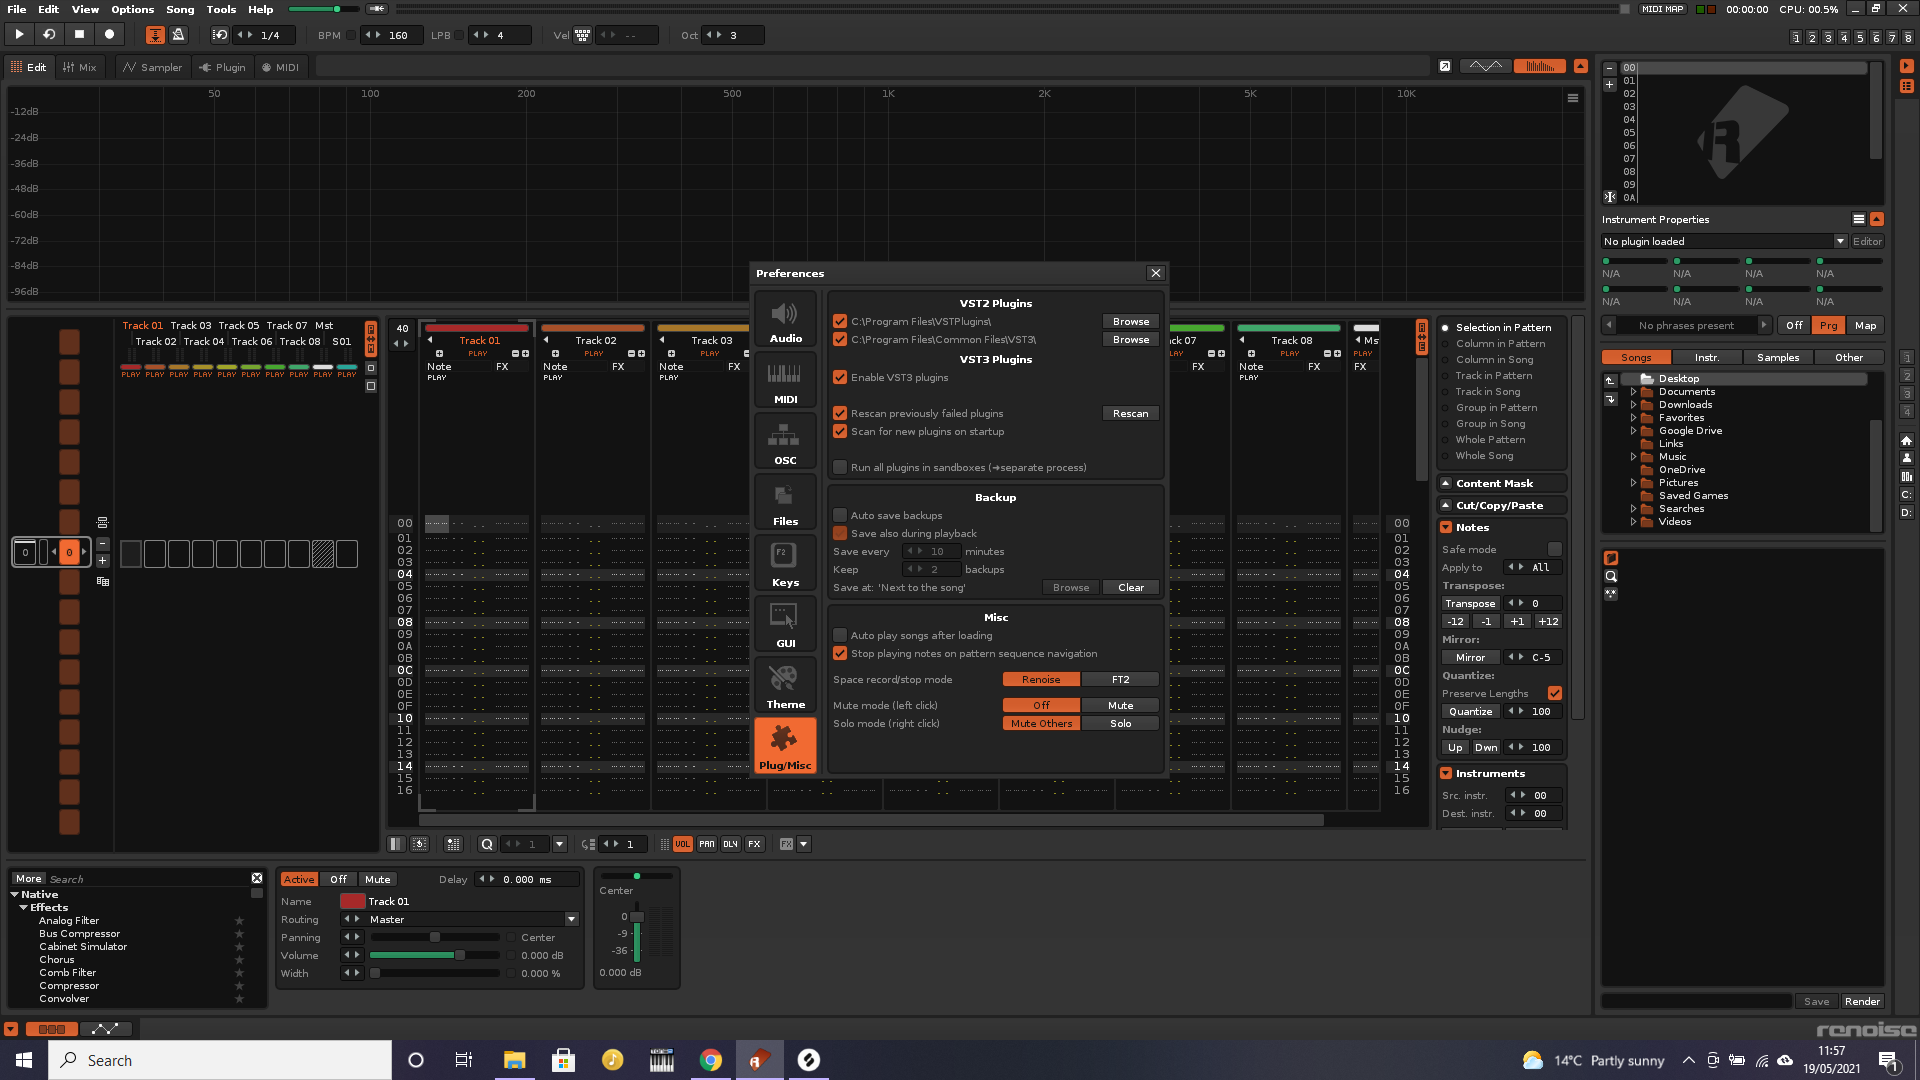The width and height of the screenshot is (1920, 1080).
Task: Click the Windows Start button
Action: point(24,1060)
